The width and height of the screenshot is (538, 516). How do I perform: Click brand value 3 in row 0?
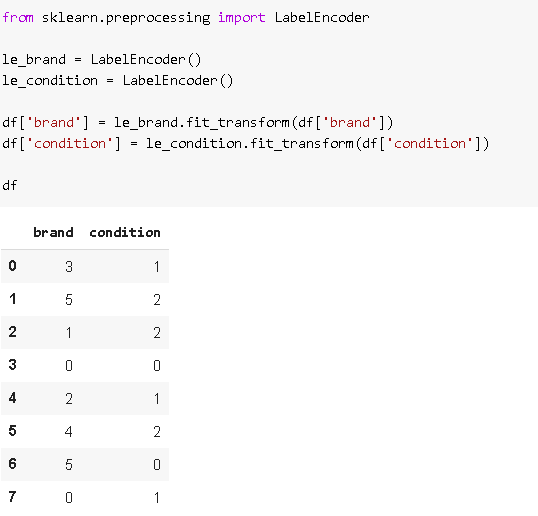69,267
